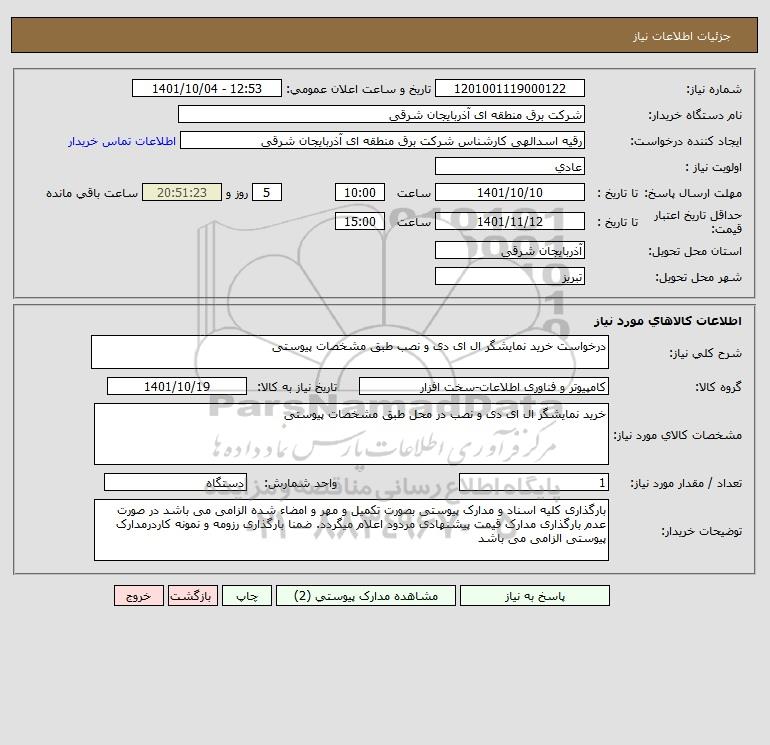The image size is (770, 745).
Task: Click the ایجاد کننده درخواست label
Action: (686, 141)
